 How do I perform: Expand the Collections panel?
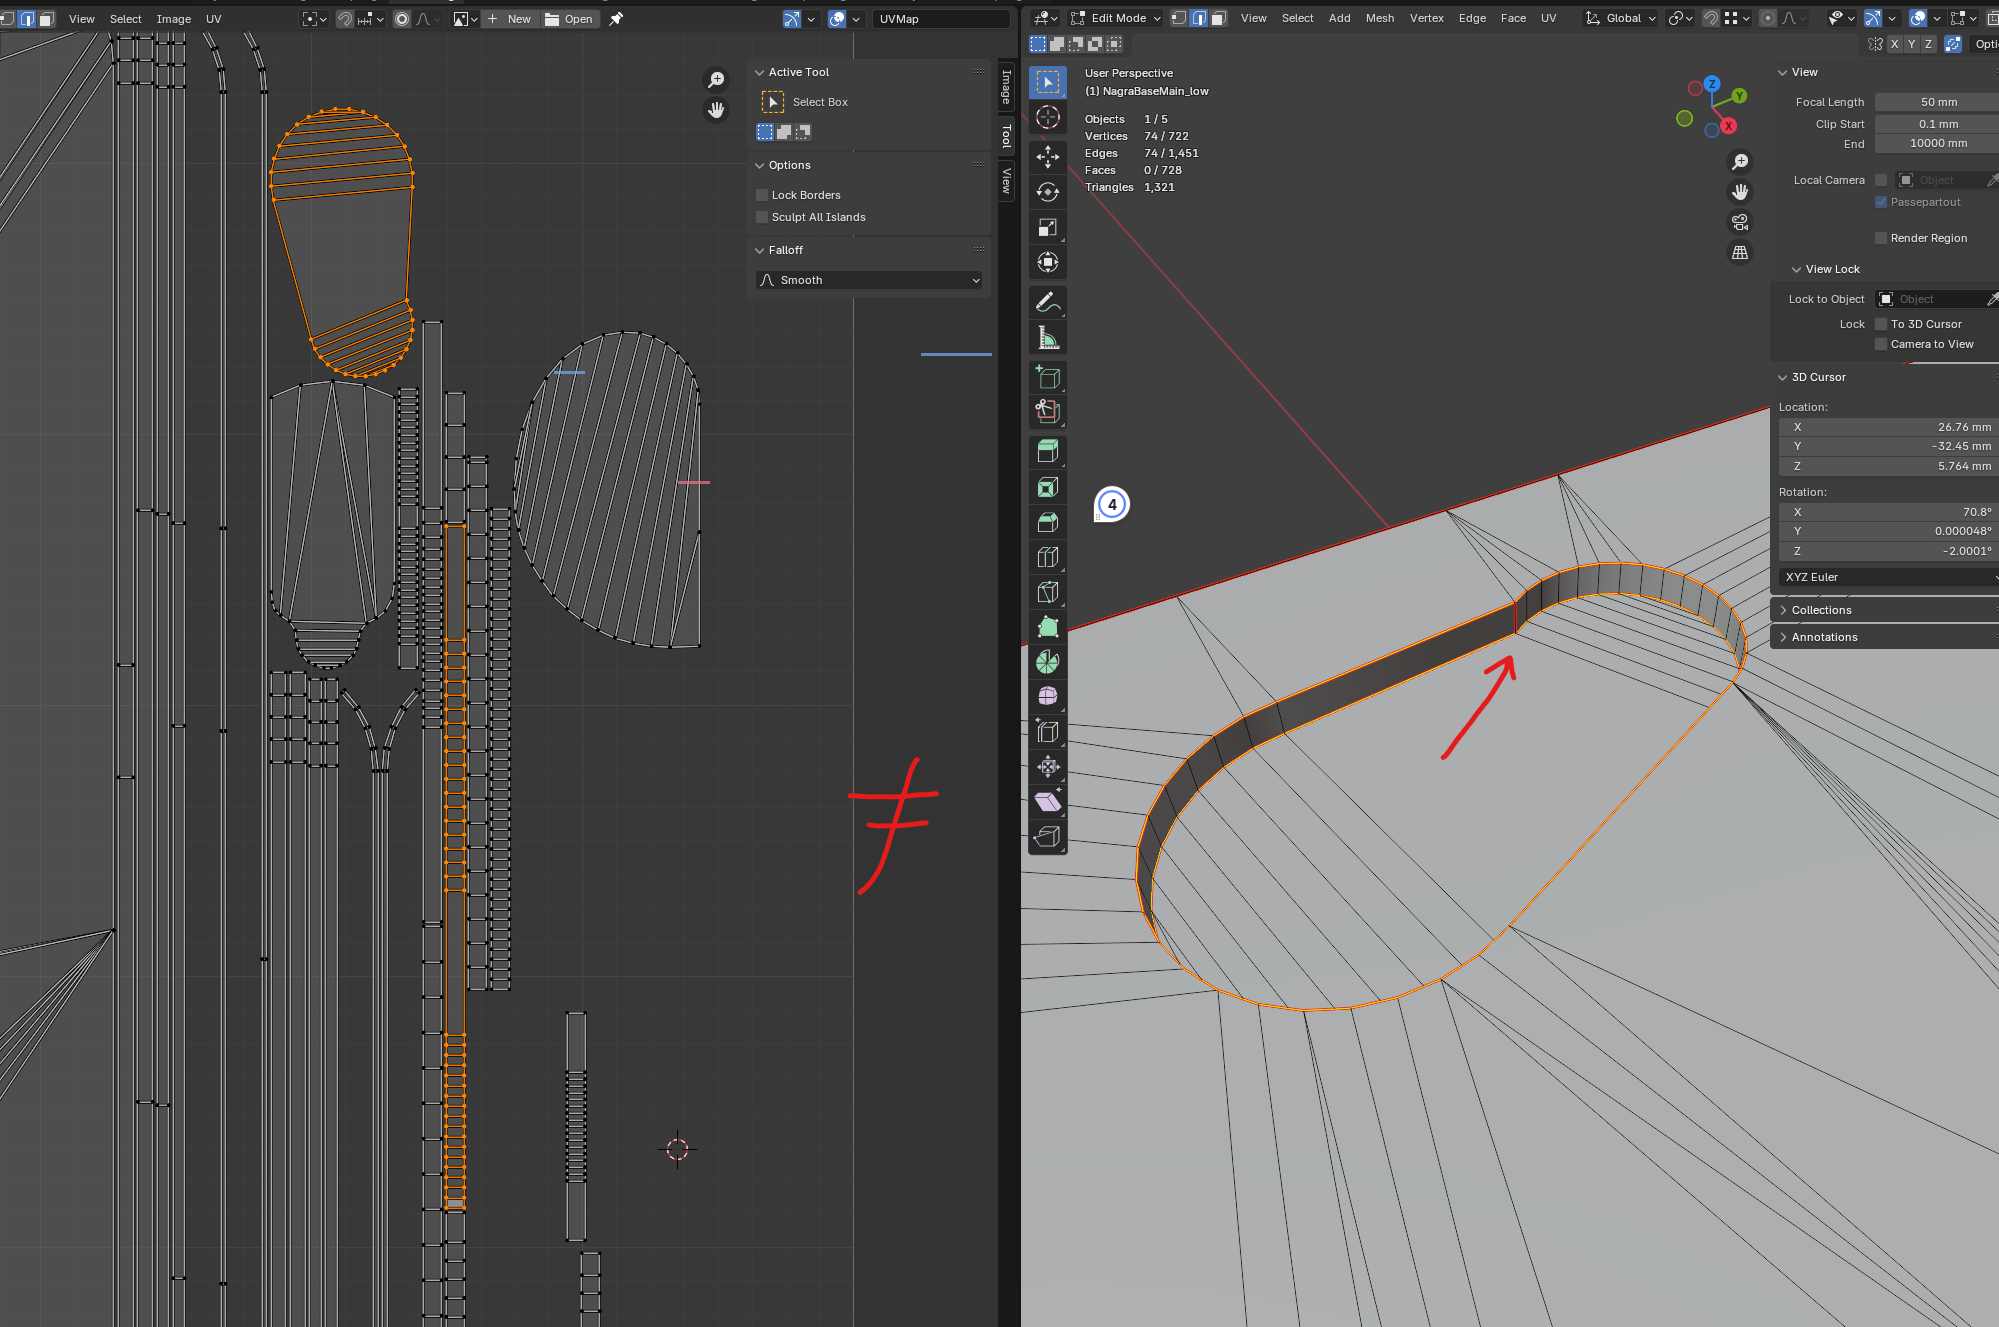coord(1821,610)
